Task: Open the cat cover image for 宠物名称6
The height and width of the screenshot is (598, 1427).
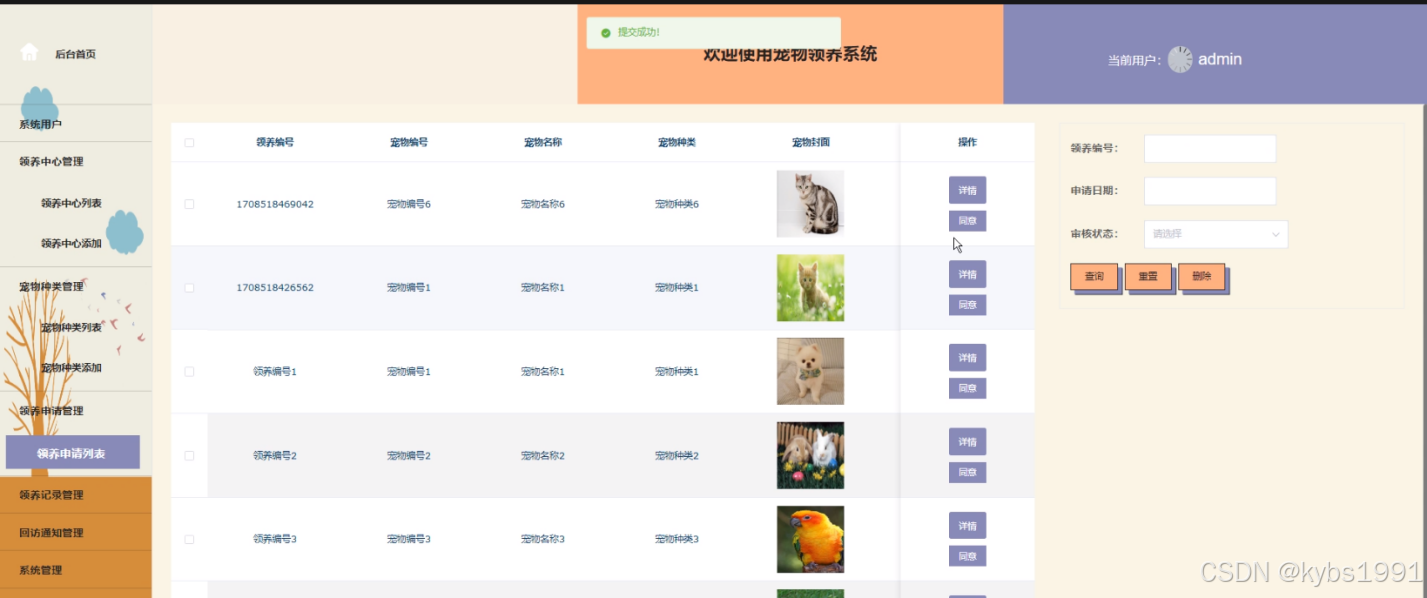Action: point(810,204)
